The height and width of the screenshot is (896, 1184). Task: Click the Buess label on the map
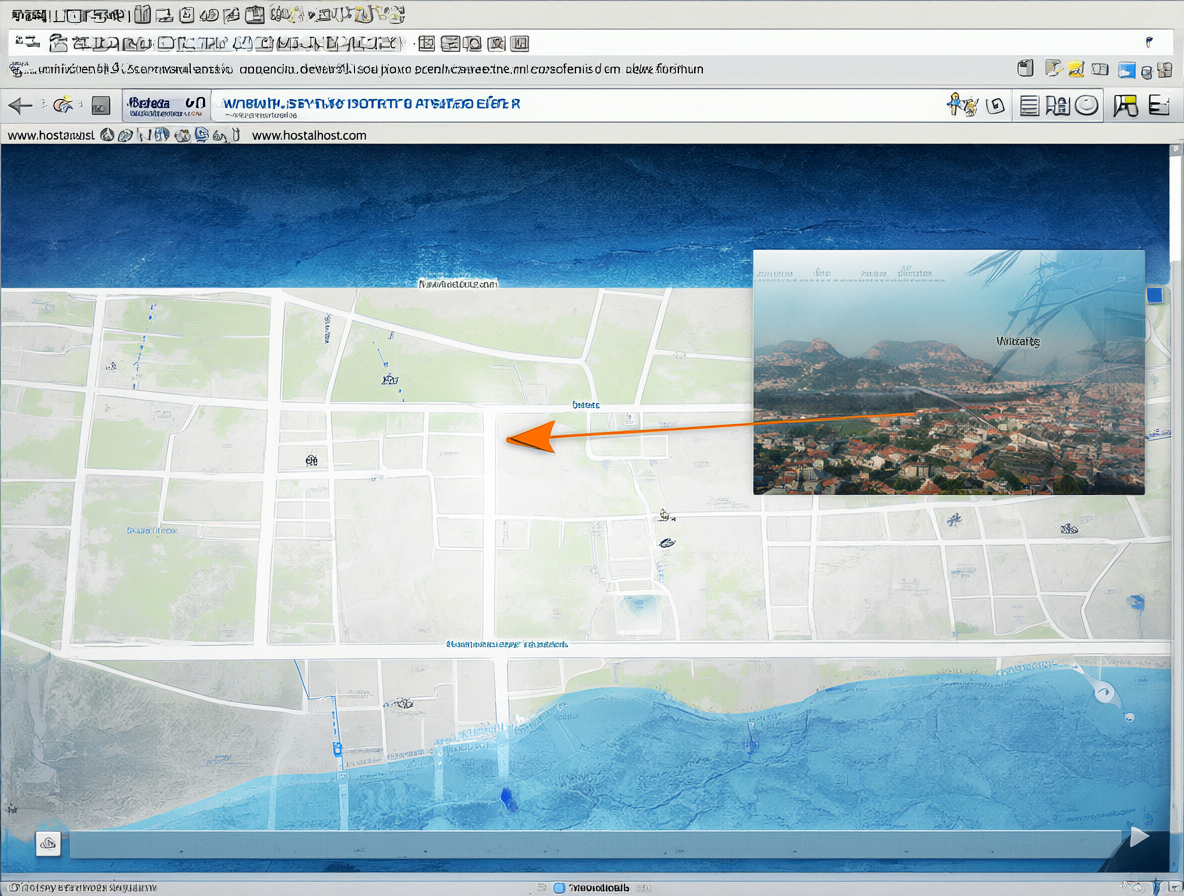pos(585,405)
